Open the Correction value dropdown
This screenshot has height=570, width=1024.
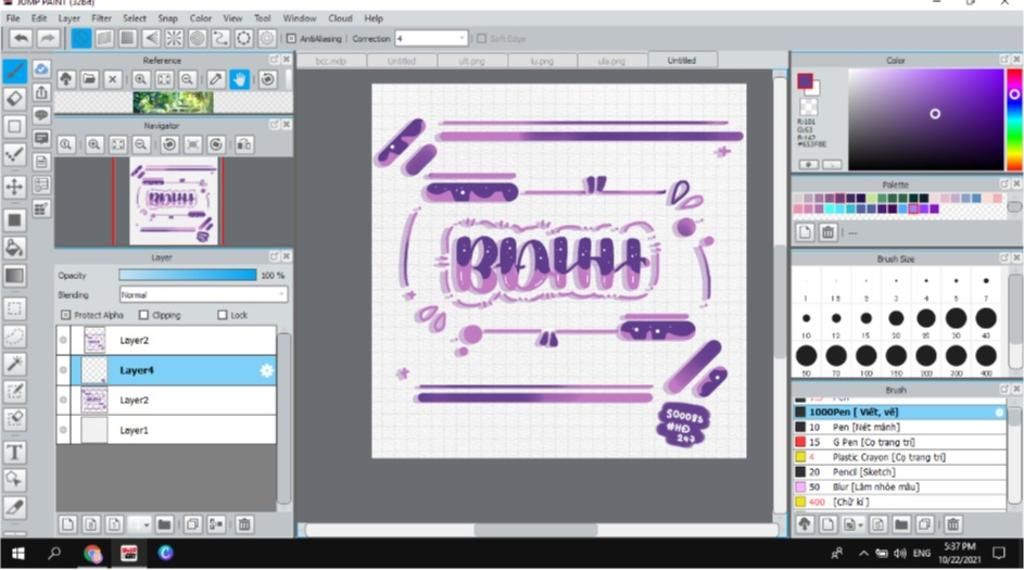pyautogui.click(x=462, y=39)
